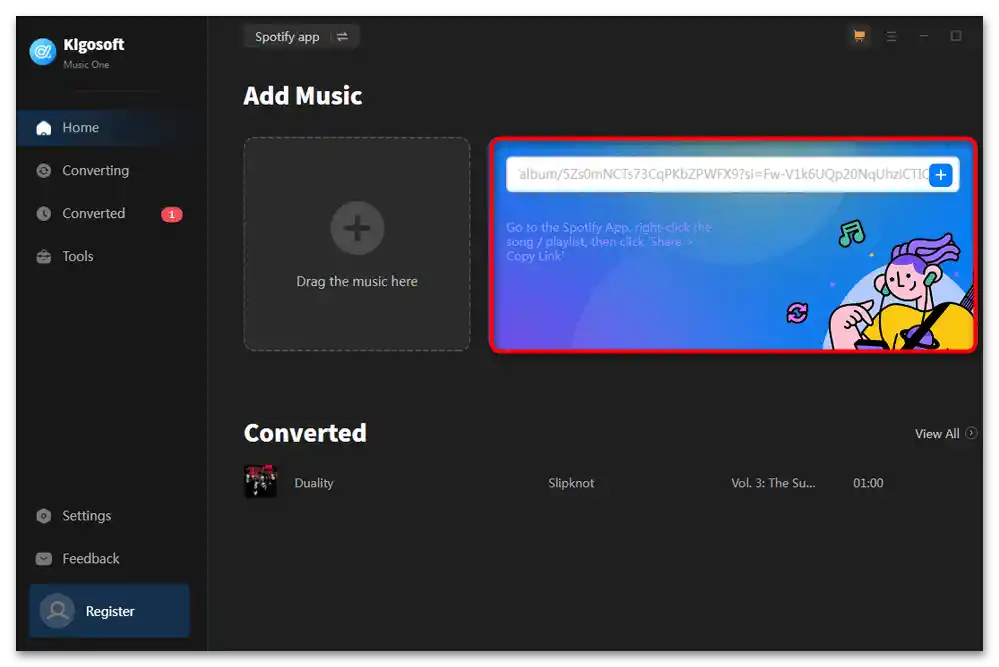Click the blue plus add-link button
999x667 pixels.
pyautogui.click(x=940, y=175)
